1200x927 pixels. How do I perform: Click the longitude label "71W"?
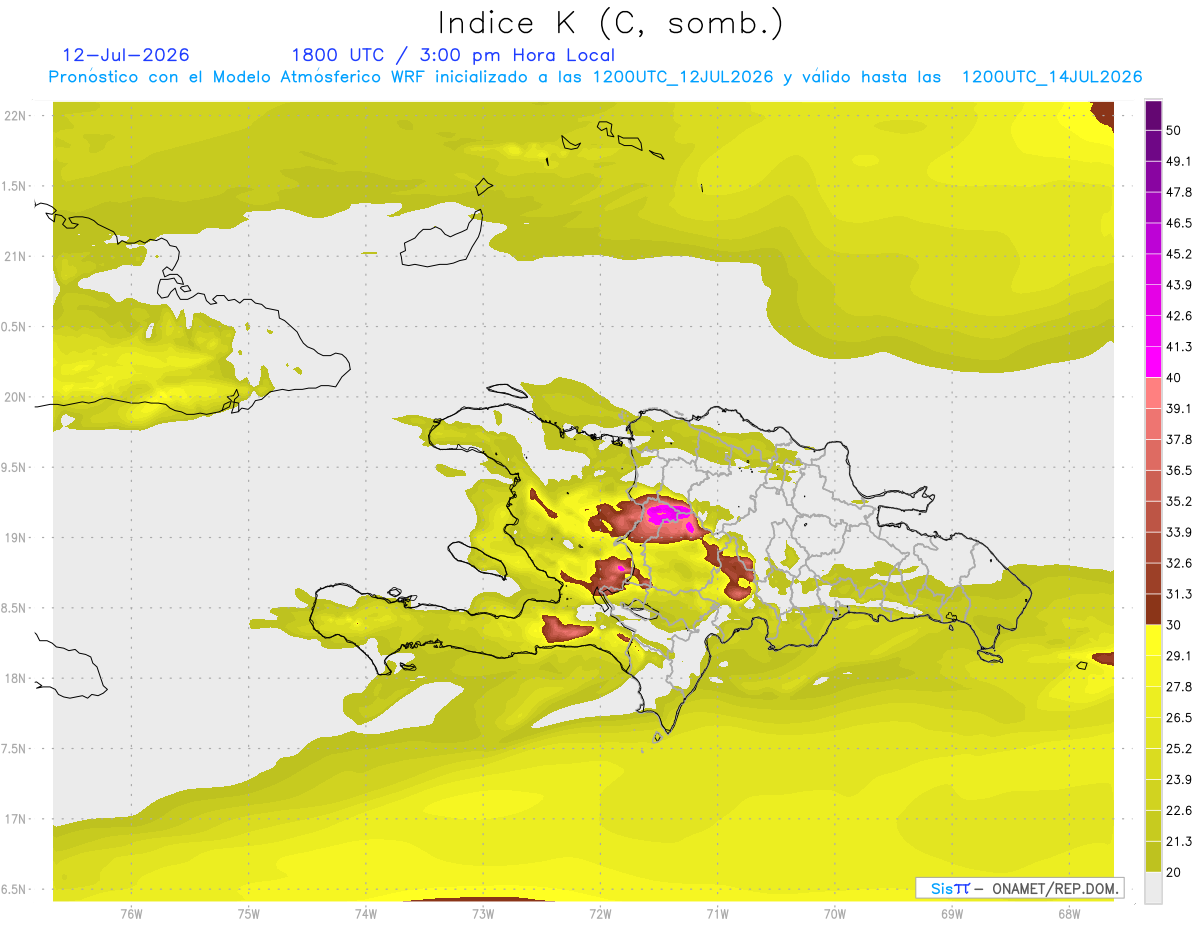point(717,913)
